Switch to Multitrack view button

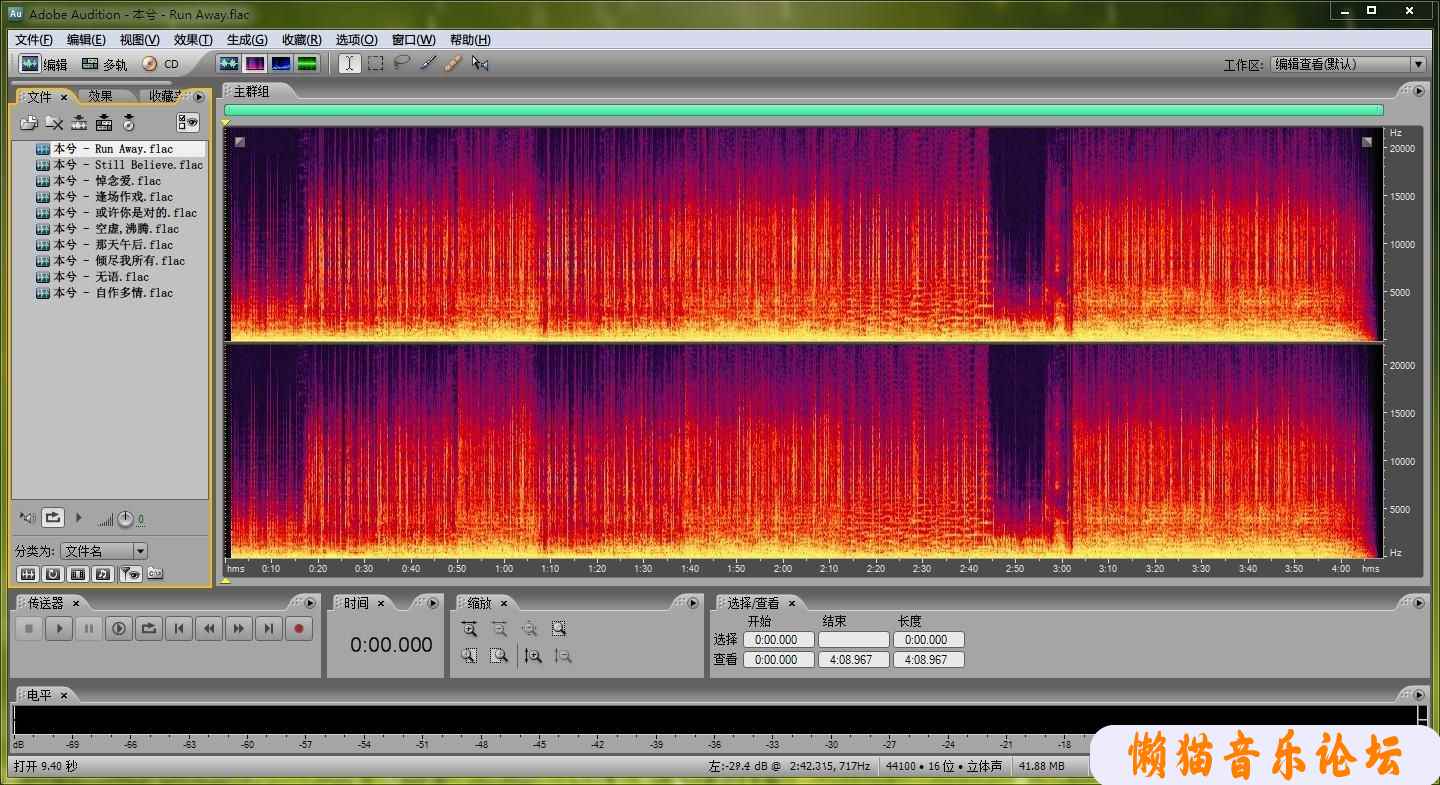105,63
